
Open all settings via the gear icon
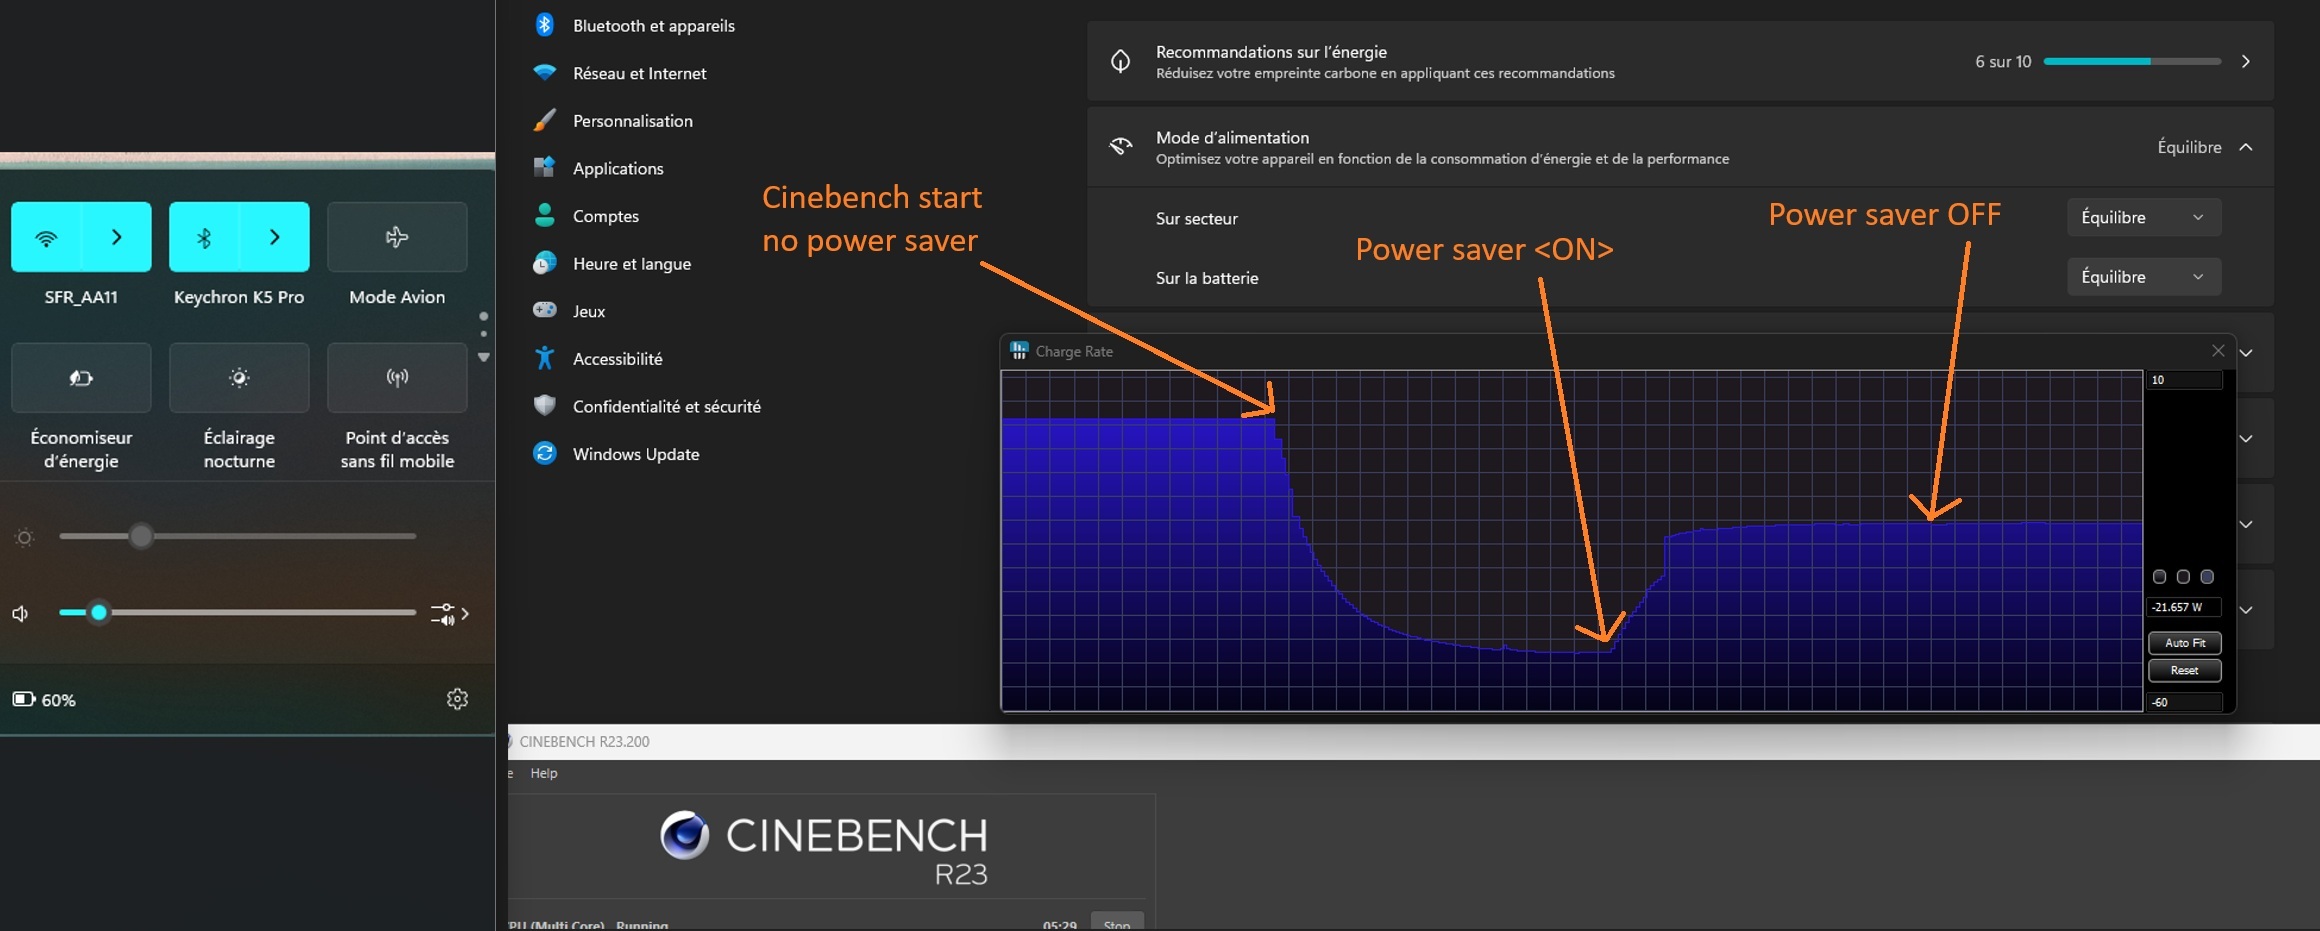[x=457, y=699]
